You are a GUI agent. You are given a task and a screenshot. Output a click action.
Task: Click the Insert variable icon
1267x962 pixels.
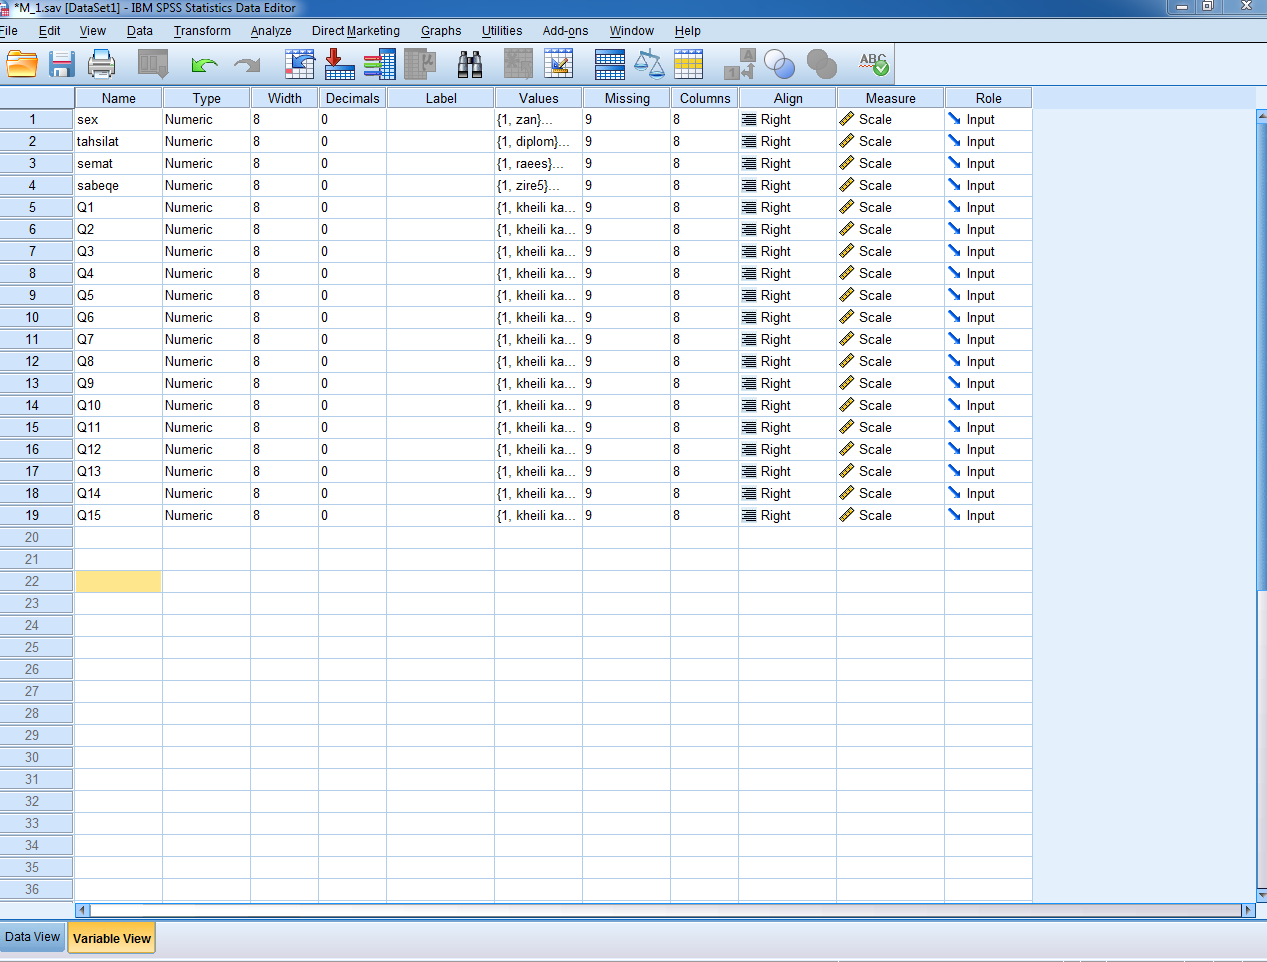(559, 65)
